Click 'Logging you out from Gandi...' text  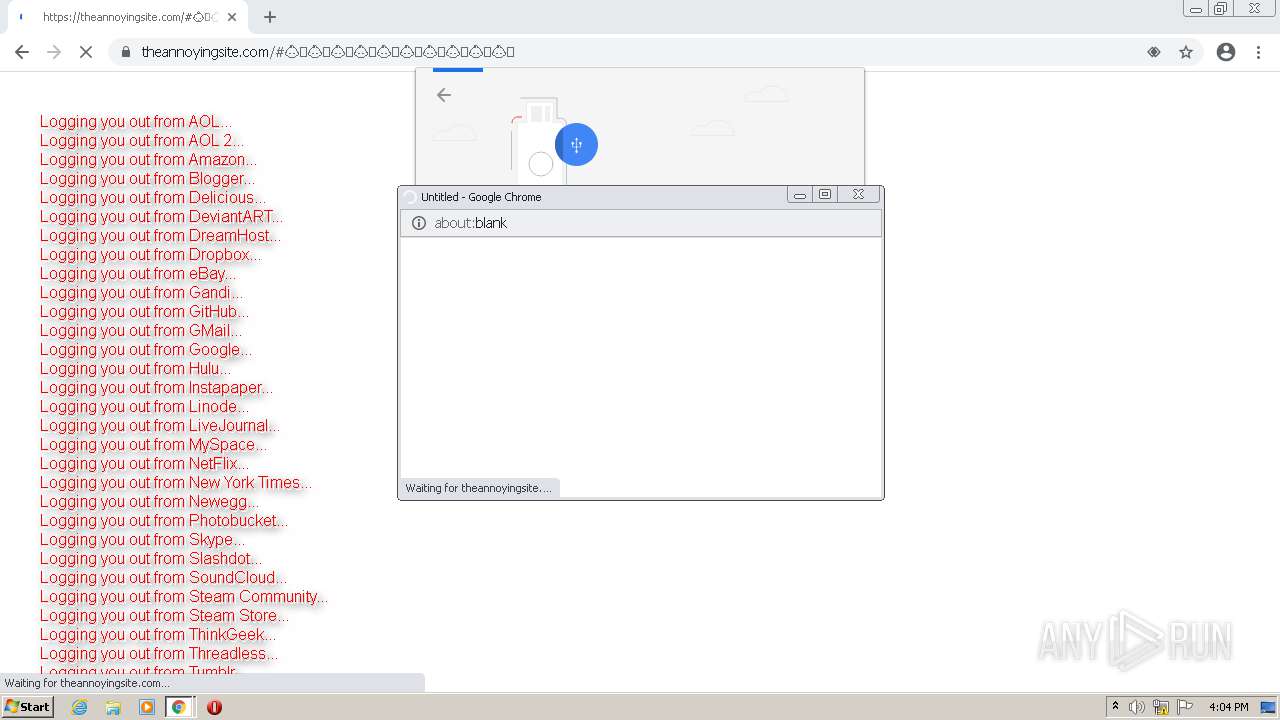tap(141, 293)
